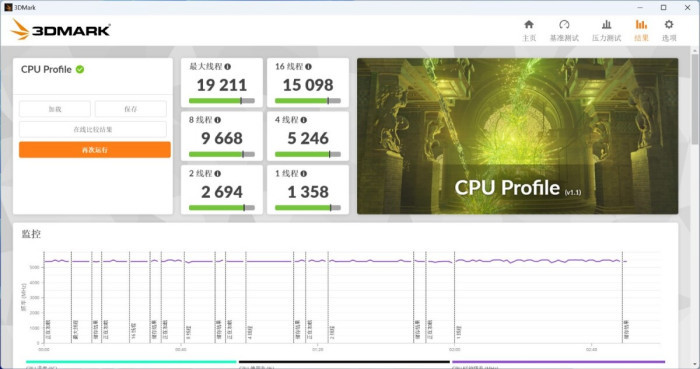This screenshot has width=700, height=369.
Task: Click the 4 线程 marker in monitoring chart
Action: pyautogui.click(x=250, y=332)
